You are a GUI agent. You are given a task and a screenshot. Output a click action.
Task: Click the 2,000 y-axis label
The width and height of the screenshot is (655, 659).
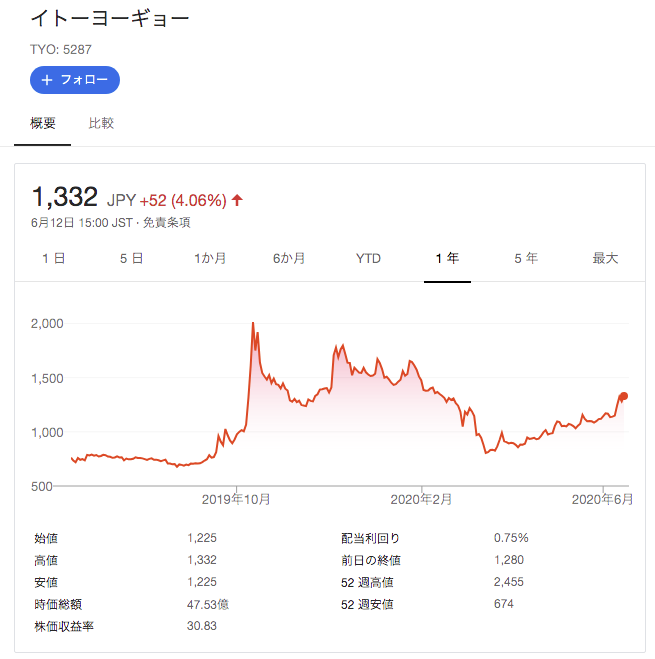point(47,324)
